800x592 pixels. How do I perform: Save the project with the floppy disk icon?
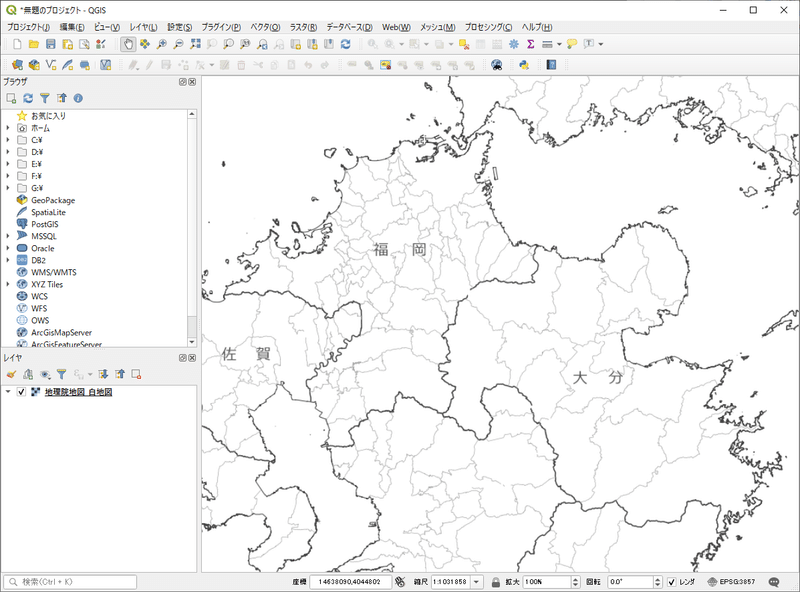pyautogui.click(x=51, y=44)
